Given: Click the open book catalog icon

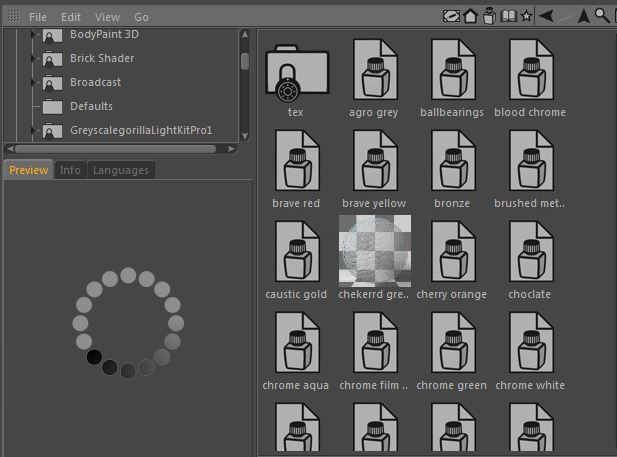Looking at the screenshot, I should 508,16.
